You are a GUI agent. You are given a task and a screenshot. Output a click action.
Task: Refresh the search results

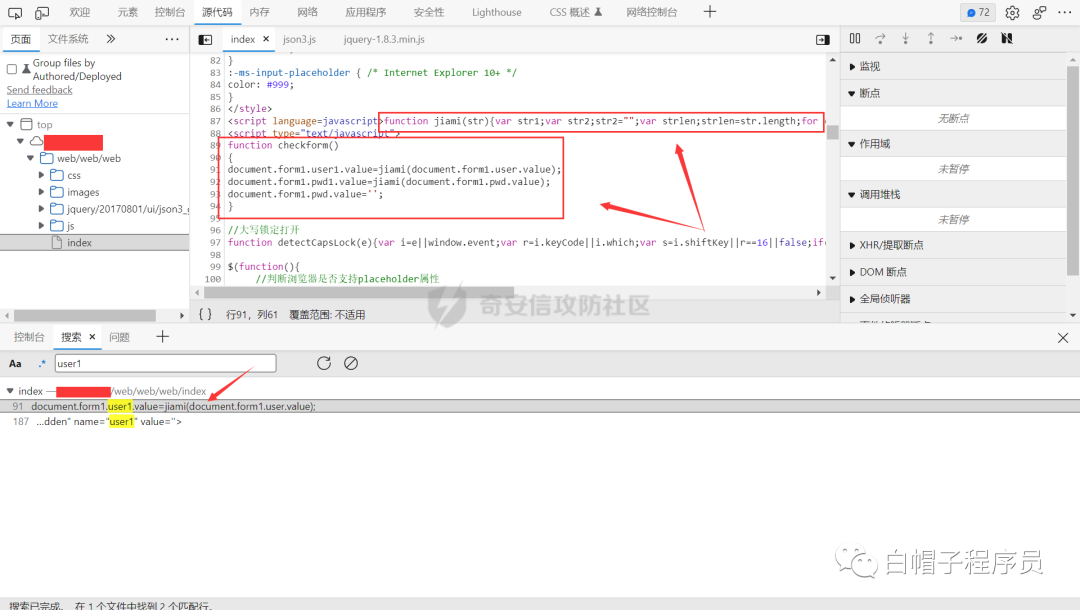point(324,363)
